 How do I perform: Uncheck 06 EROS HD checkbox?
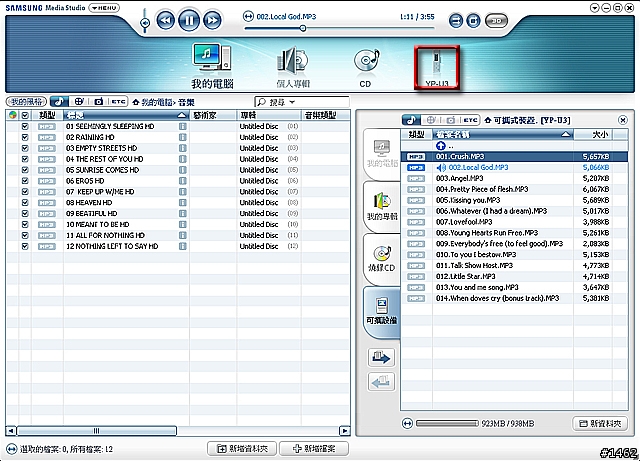pos(25,181)
